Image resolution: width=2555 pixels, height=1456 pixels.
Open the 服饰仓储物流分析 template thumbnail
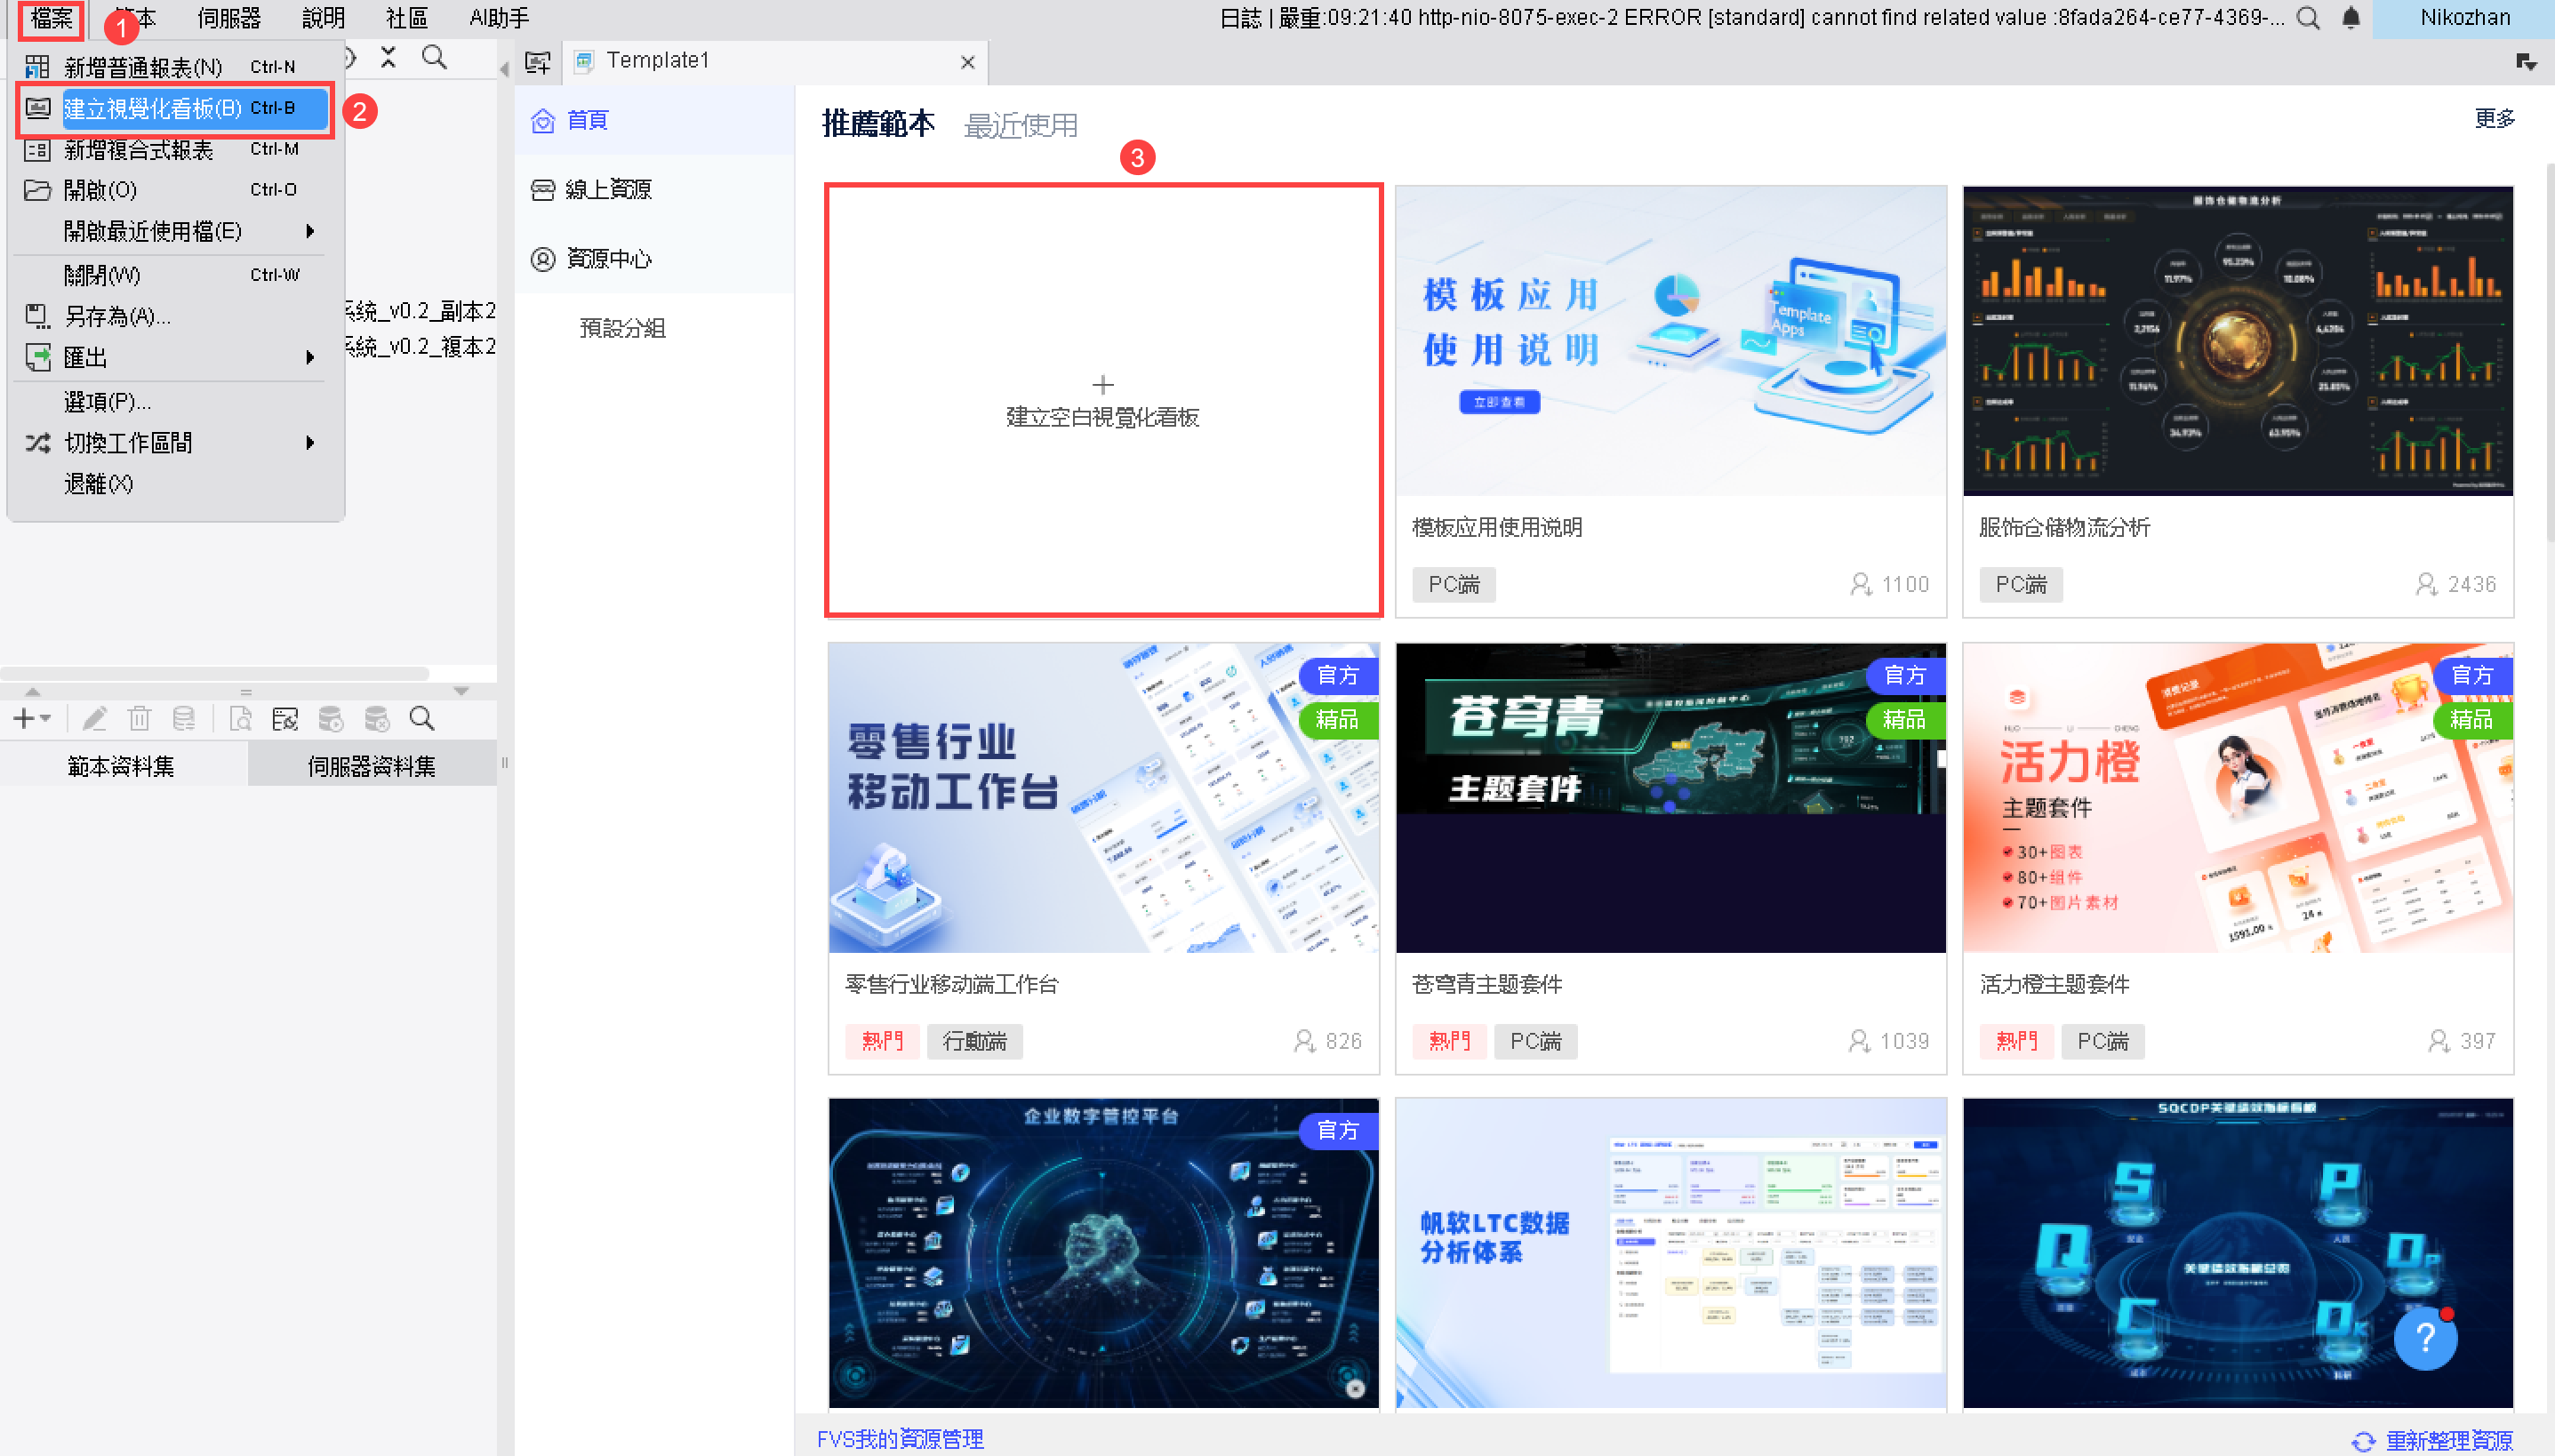click(2238, 341)
